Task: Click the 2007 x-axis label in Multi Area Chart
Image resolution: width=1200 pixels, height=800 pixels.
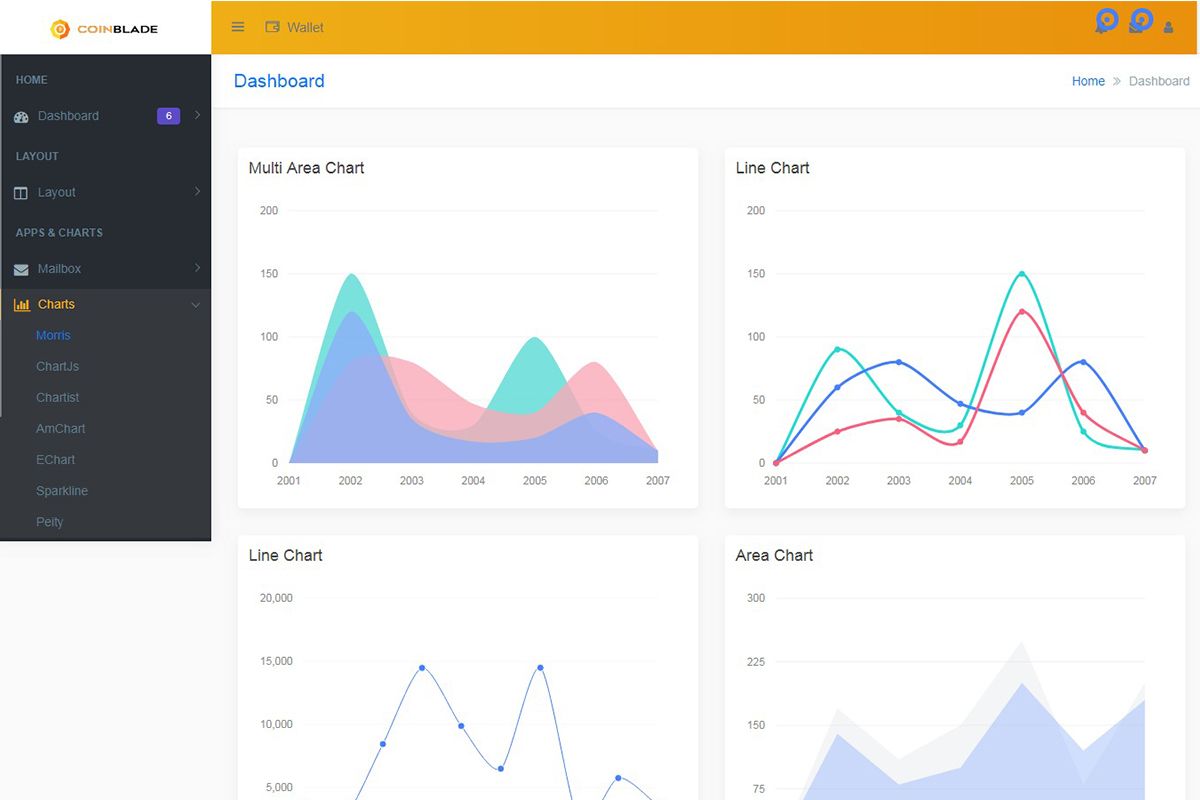Action: (x=657, y=481)
